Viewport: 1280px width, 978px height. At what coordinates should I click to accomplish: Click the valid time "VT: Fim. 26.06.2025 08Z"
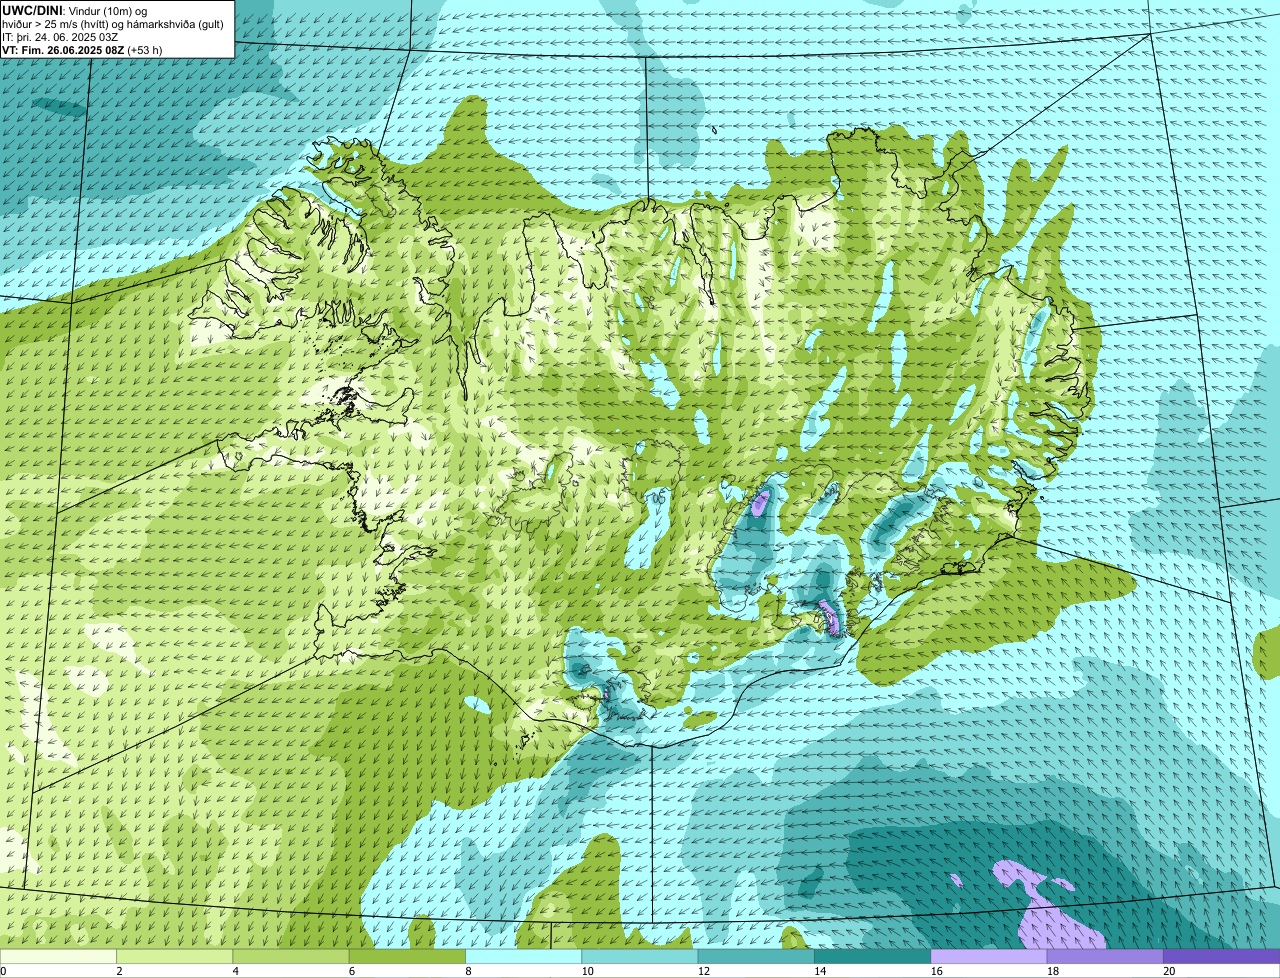(x=63, y=50)
